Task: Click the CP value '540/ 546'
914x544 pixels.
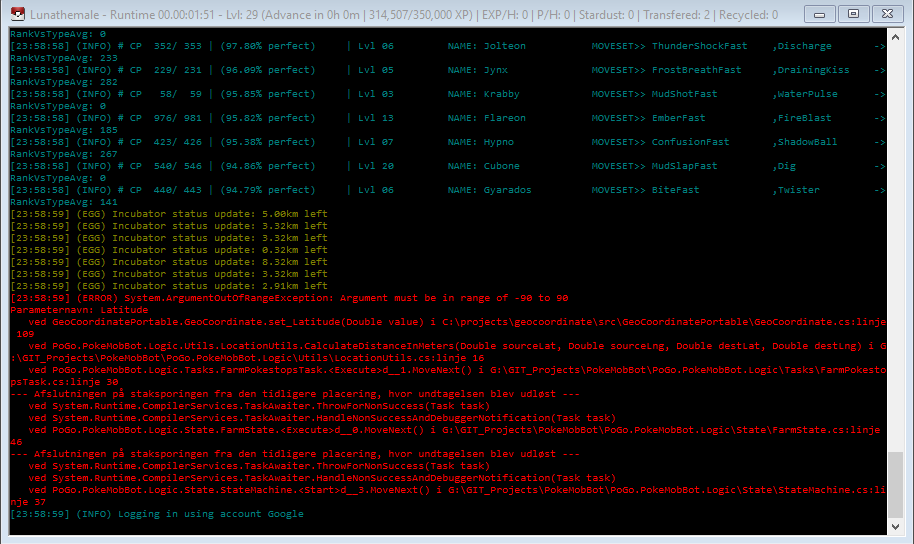Action: (x=178, y=166)
